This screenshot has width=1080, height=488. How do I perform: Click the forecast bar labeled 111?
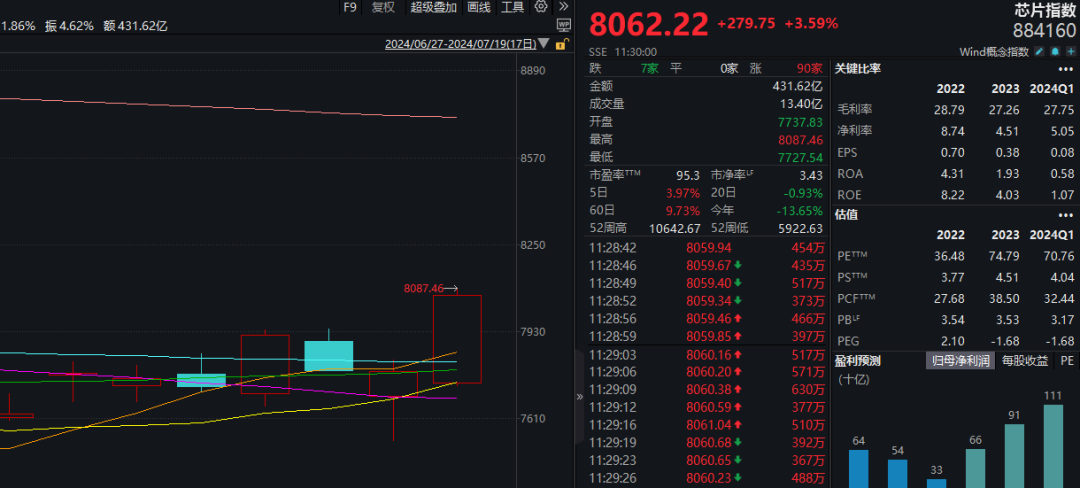click(1053, 446)
